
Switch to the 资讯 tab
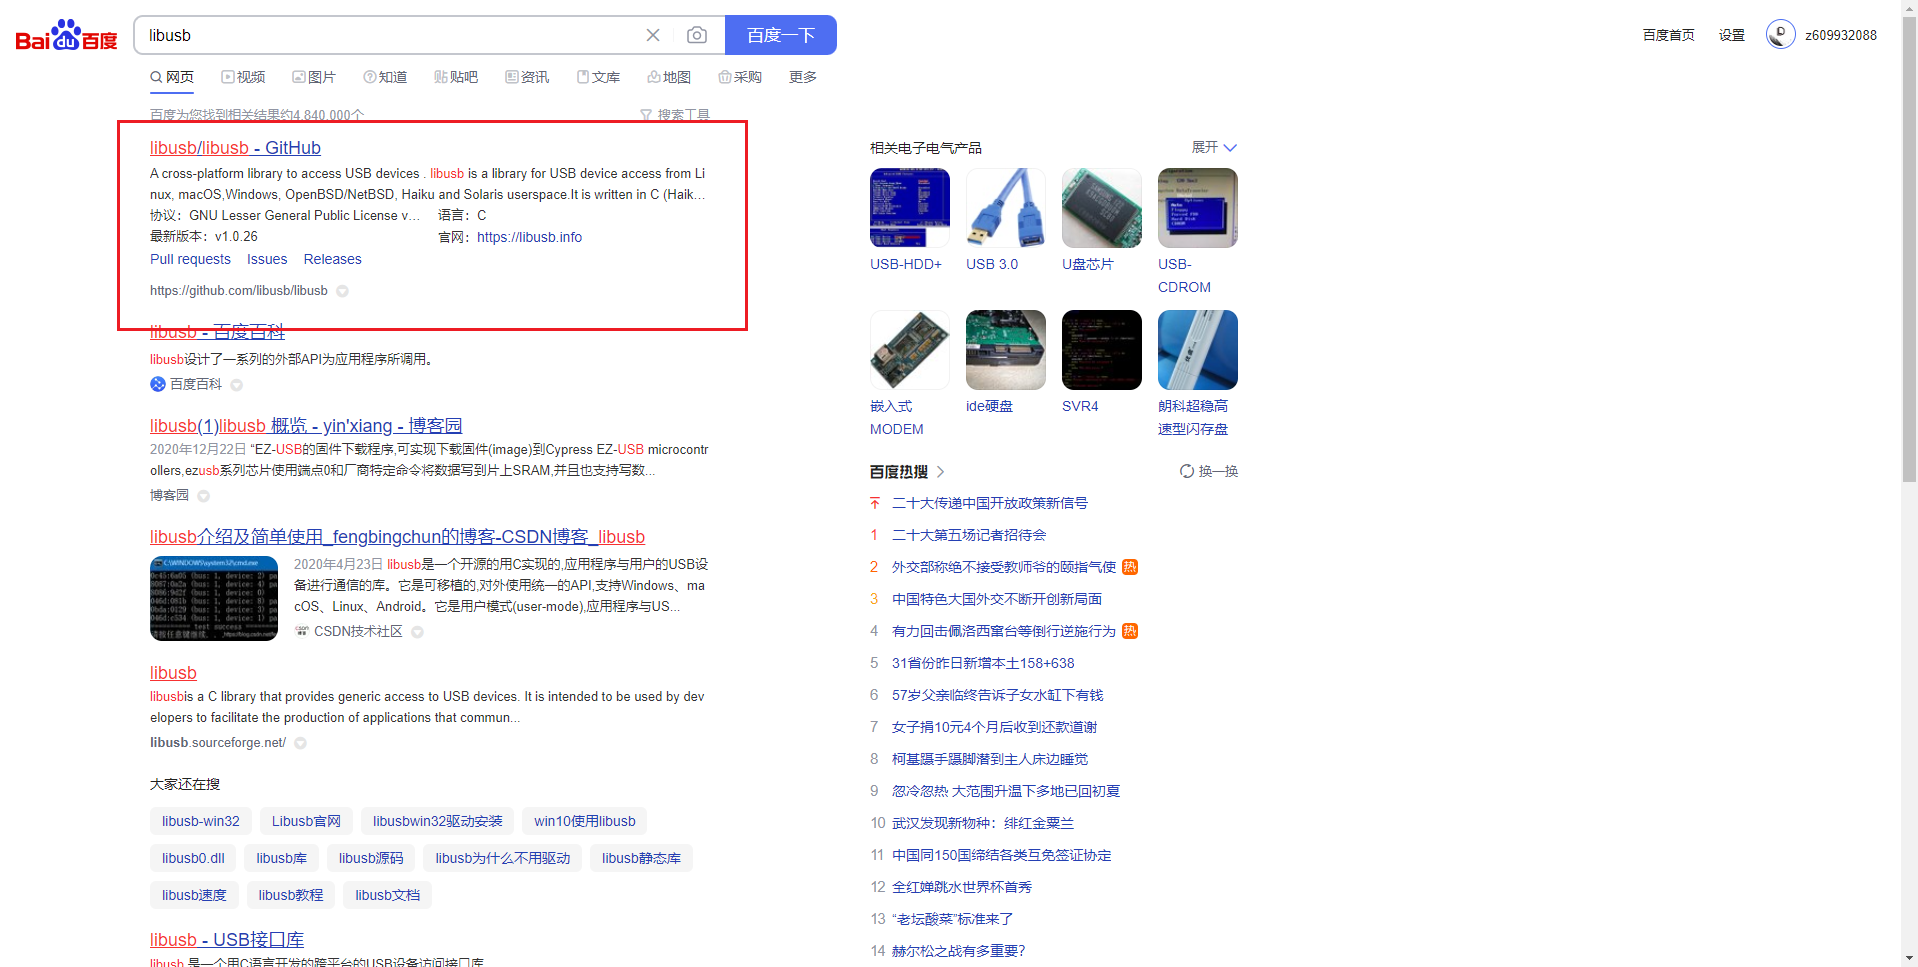527,77
